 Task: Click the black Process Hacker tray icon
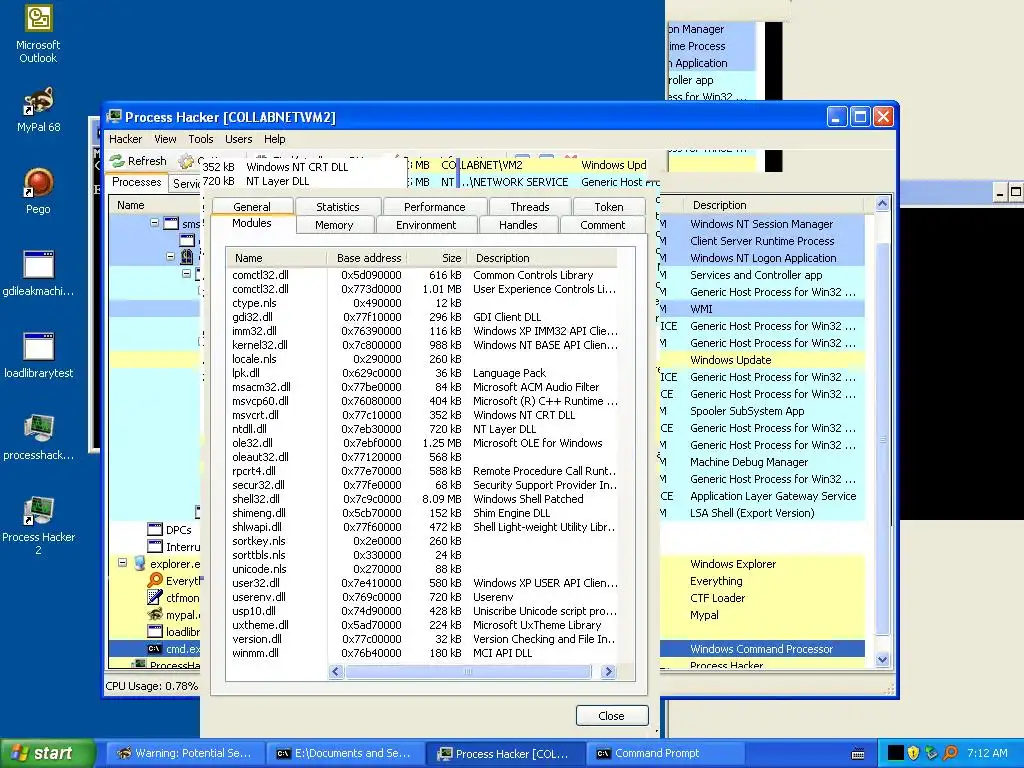pos(896,753)
